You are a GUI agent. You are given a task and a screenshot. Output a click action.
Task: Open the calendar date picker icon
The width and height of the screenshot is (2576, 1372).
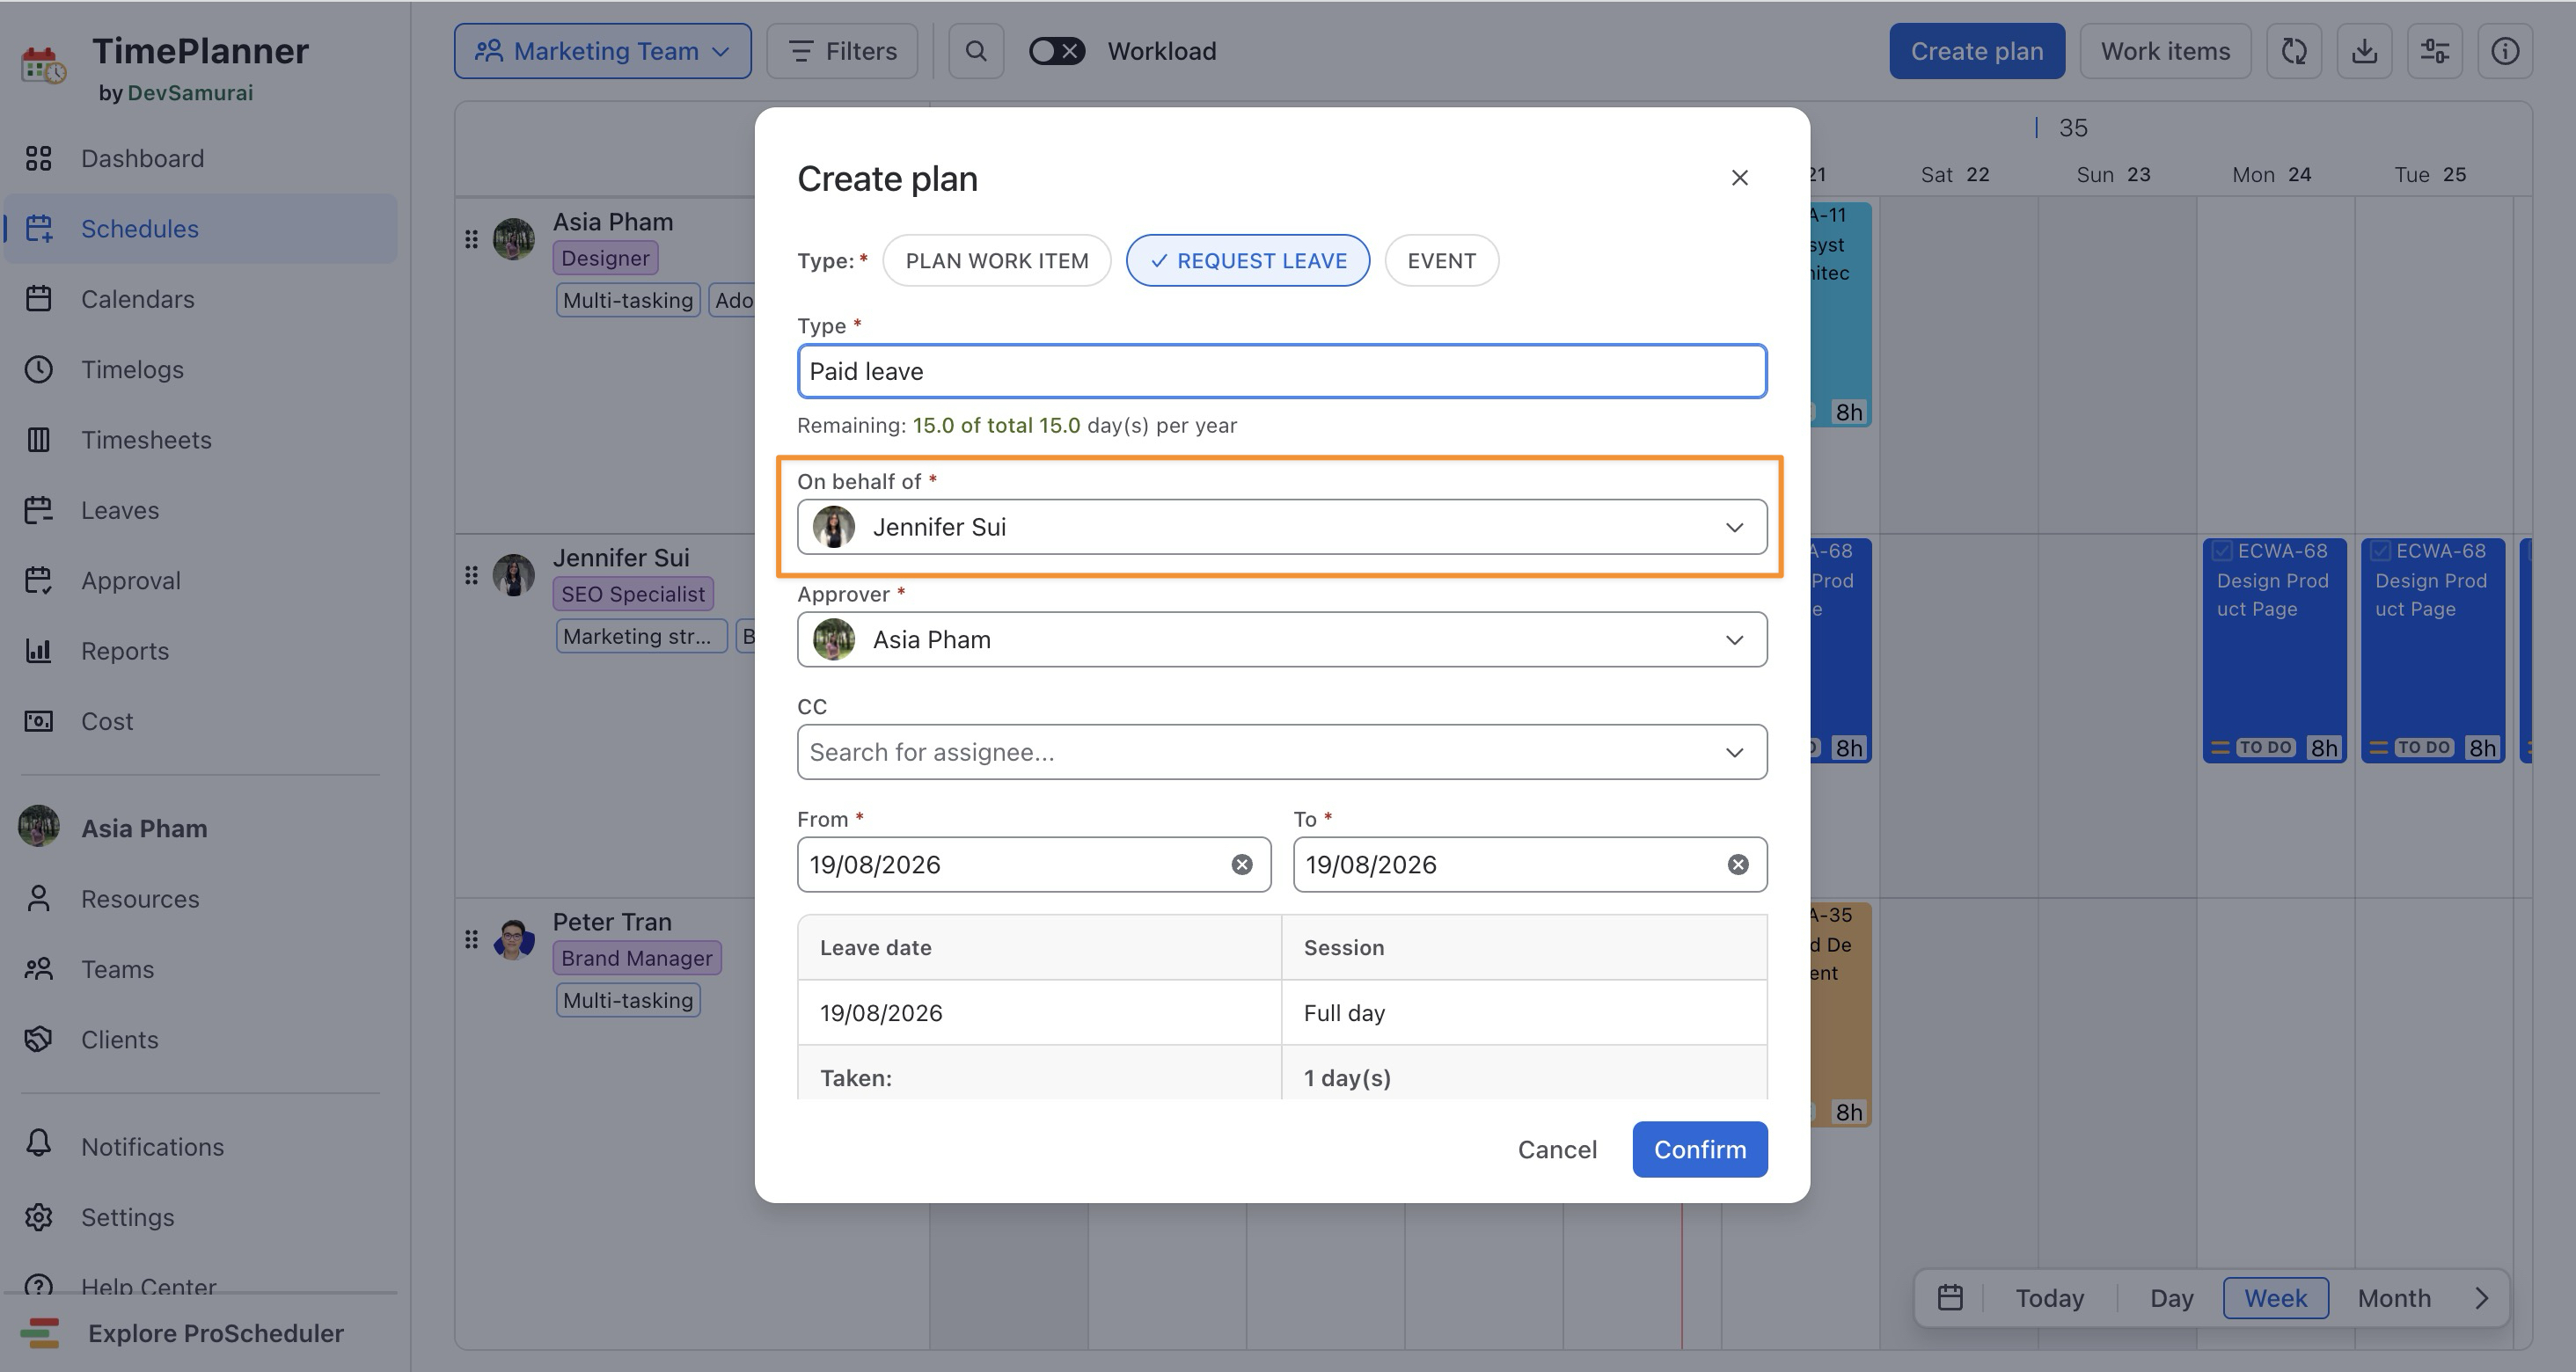[1950, 1298]
